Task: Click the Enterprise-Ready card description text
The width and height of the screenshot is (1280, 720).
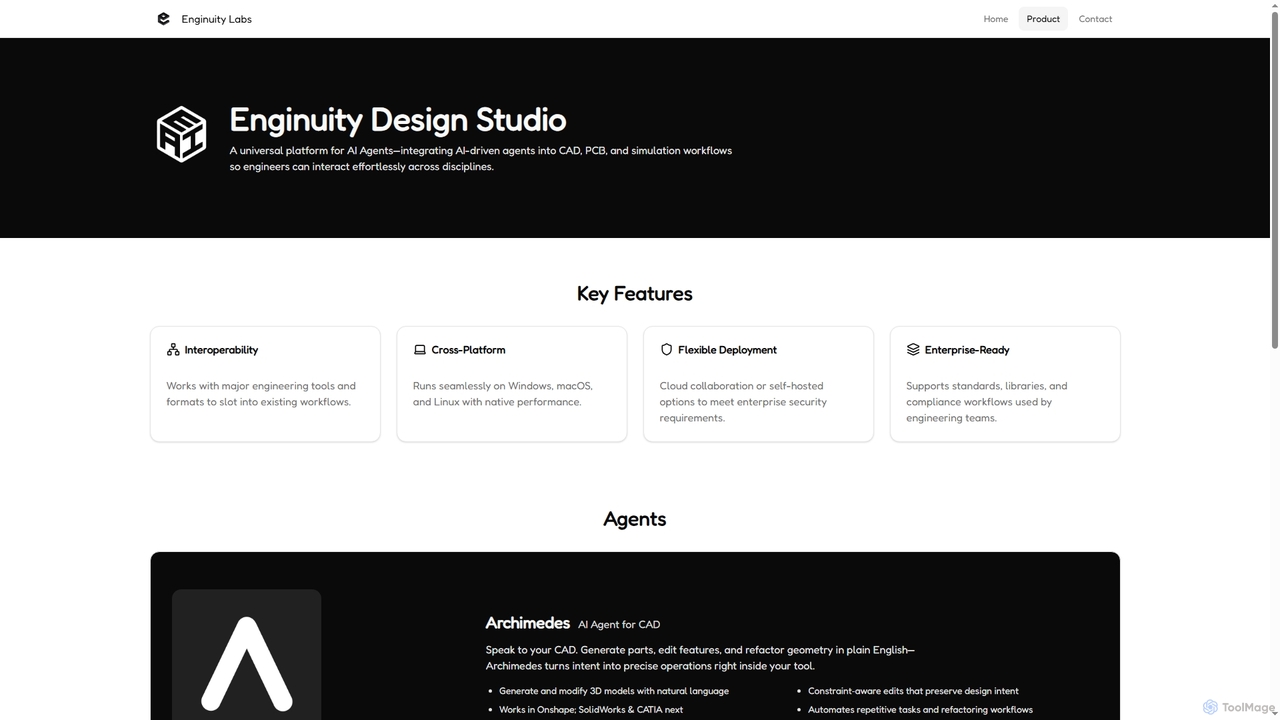Action: point(987,402)
